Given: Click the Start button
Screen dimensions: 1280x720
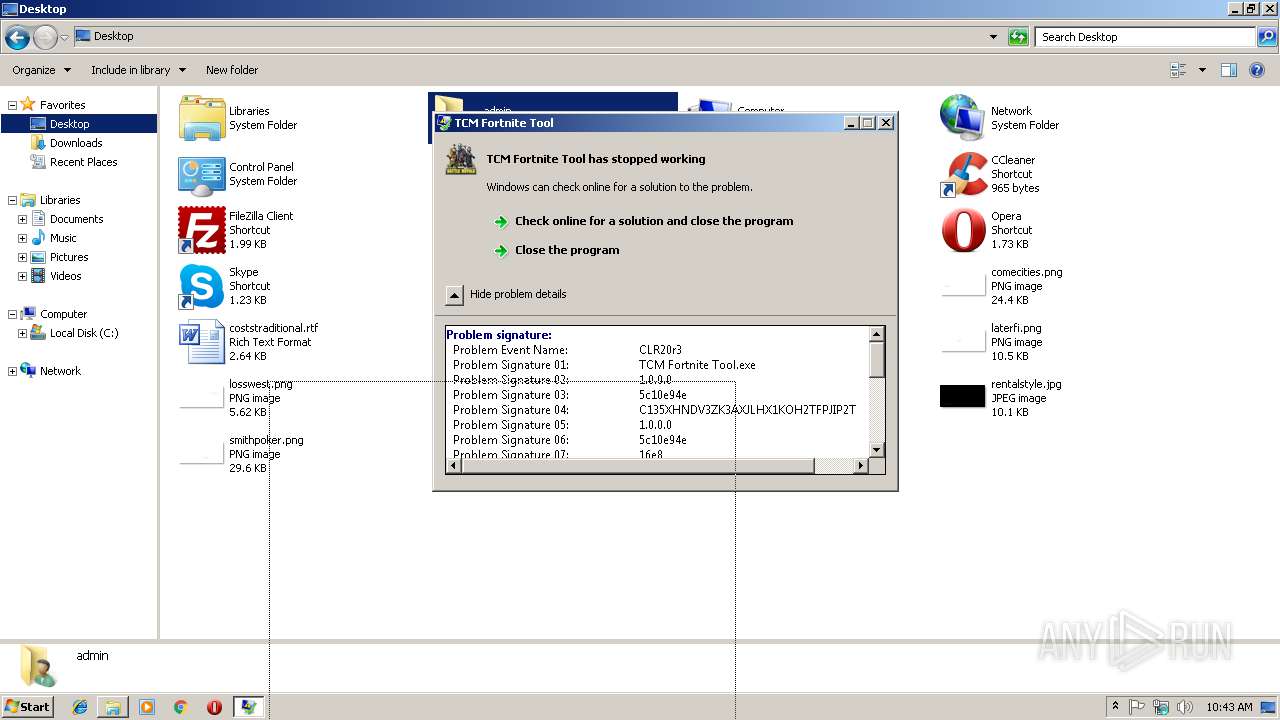Looking at the screenshot, I should (x=28, y=707).
